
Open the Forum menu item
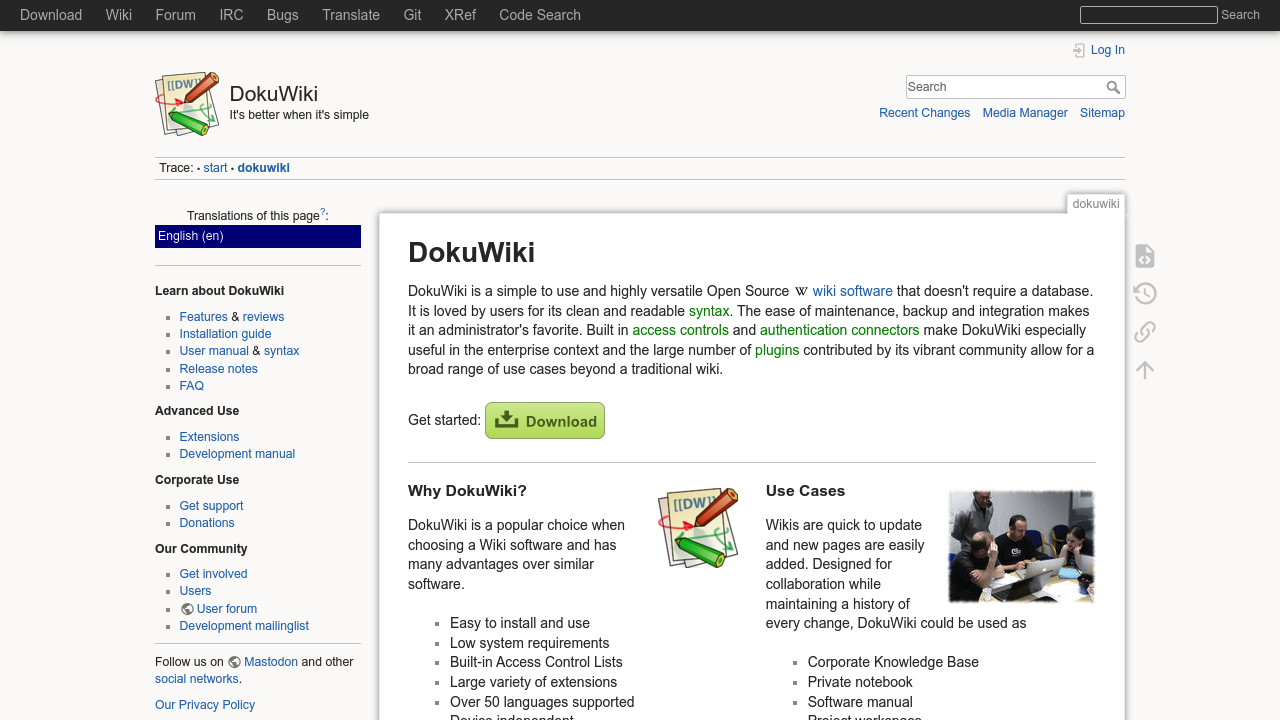[175, 15]
